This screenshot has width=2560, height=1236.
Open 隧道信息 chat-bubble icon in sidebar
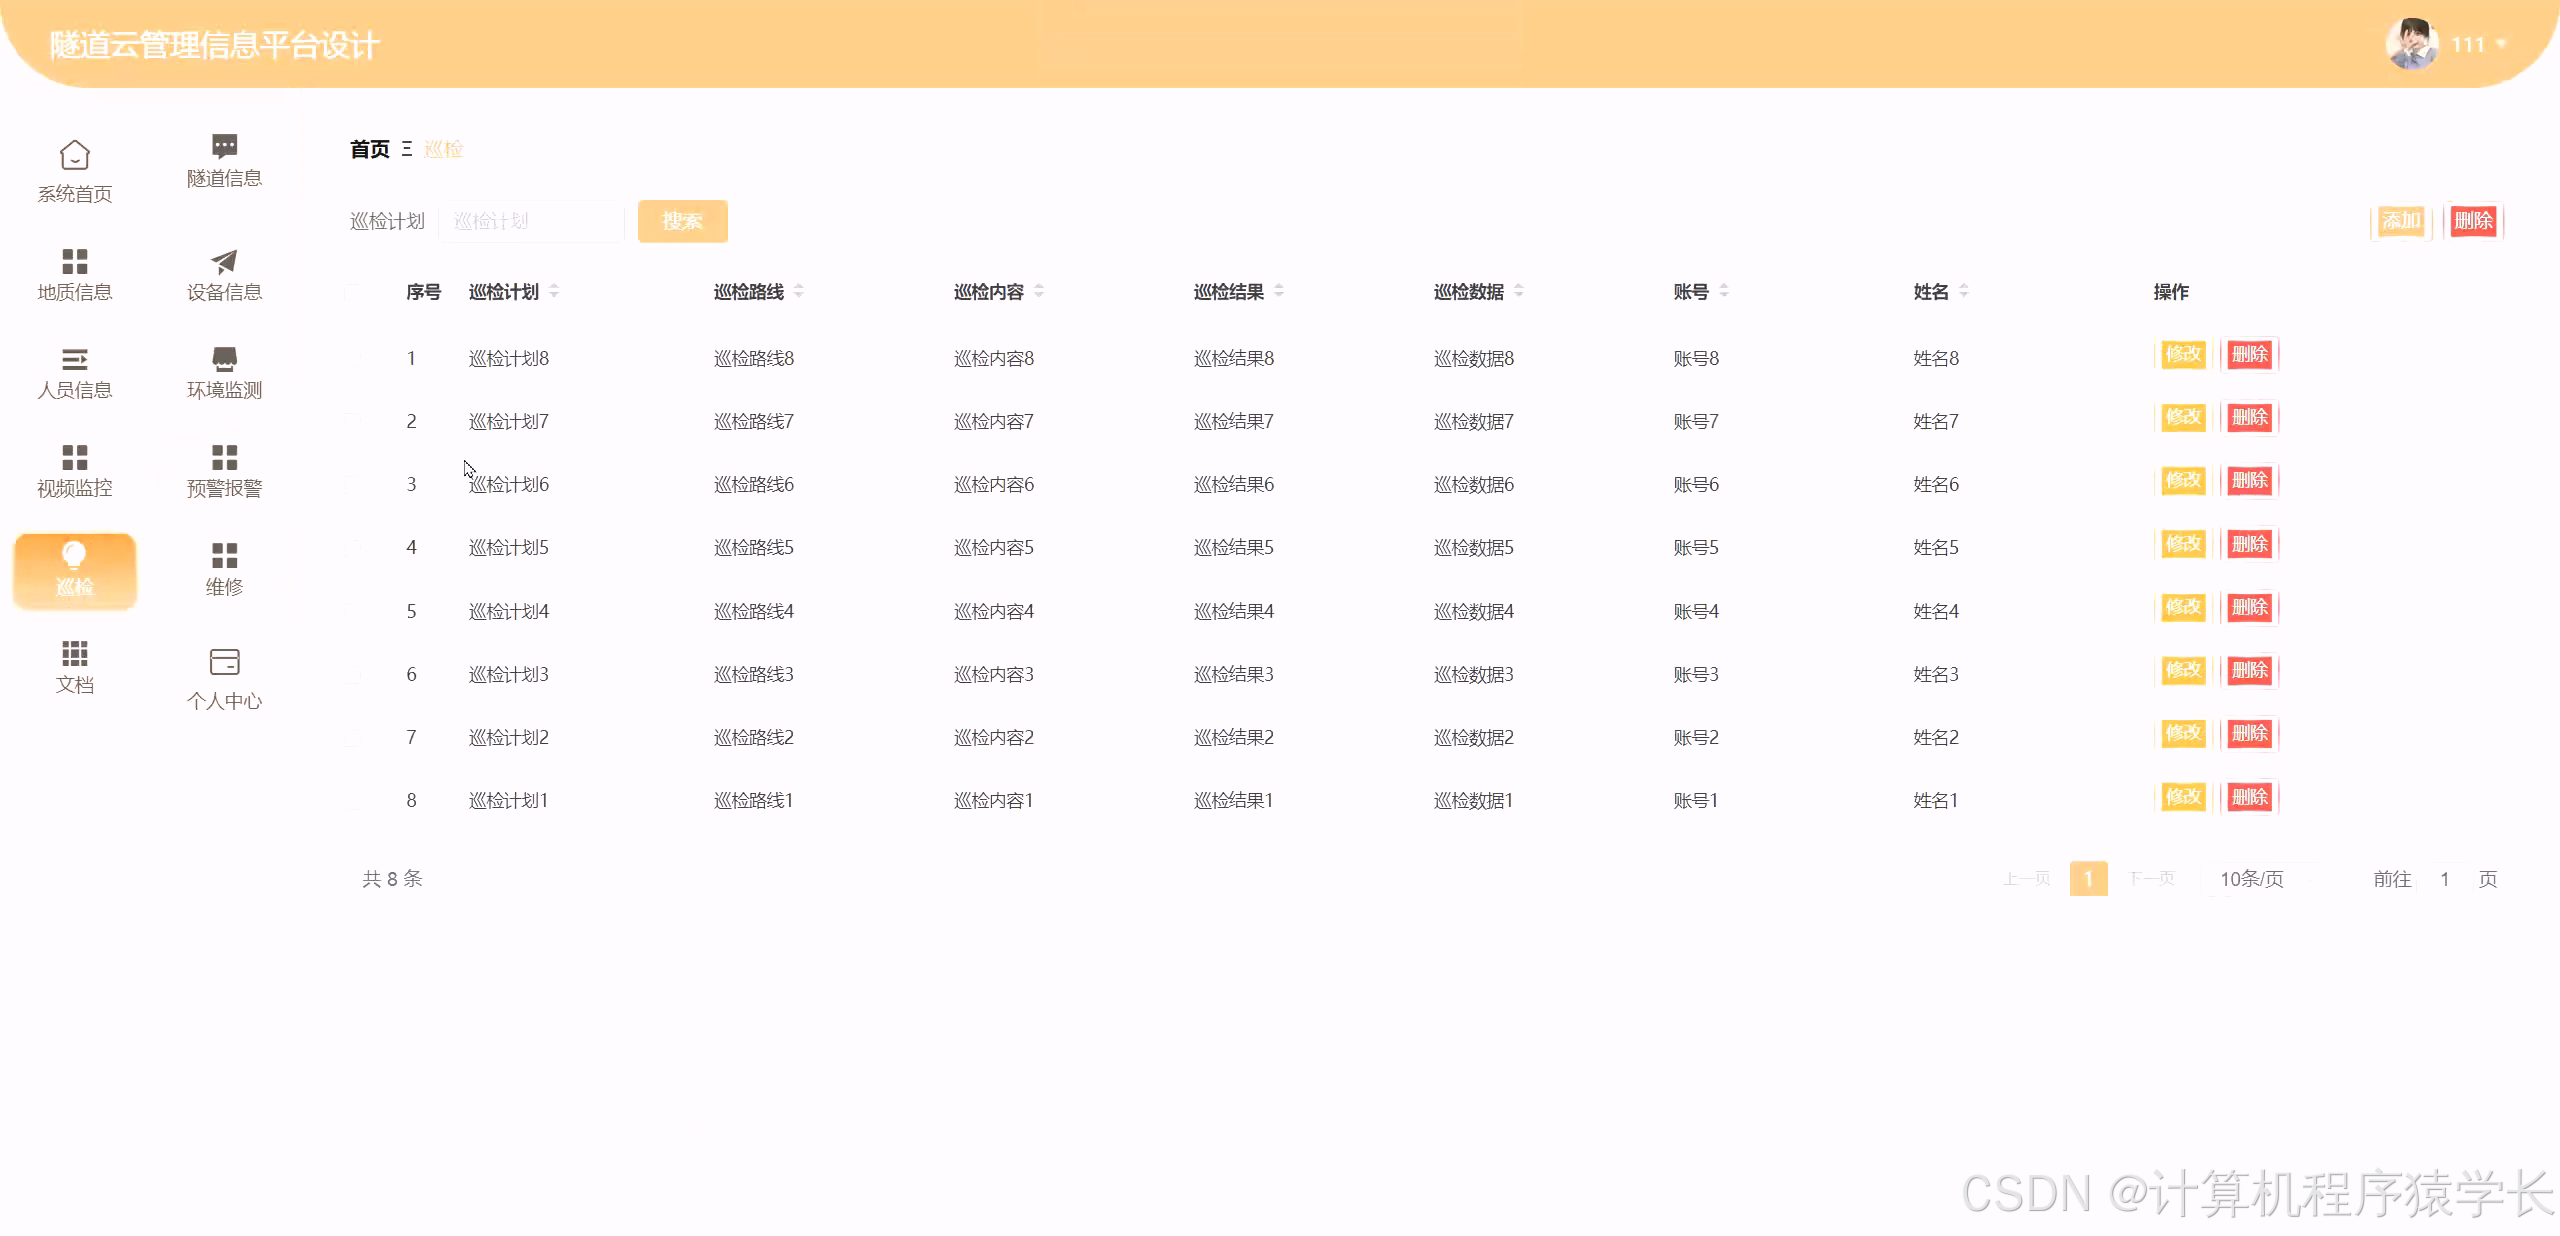224,146
